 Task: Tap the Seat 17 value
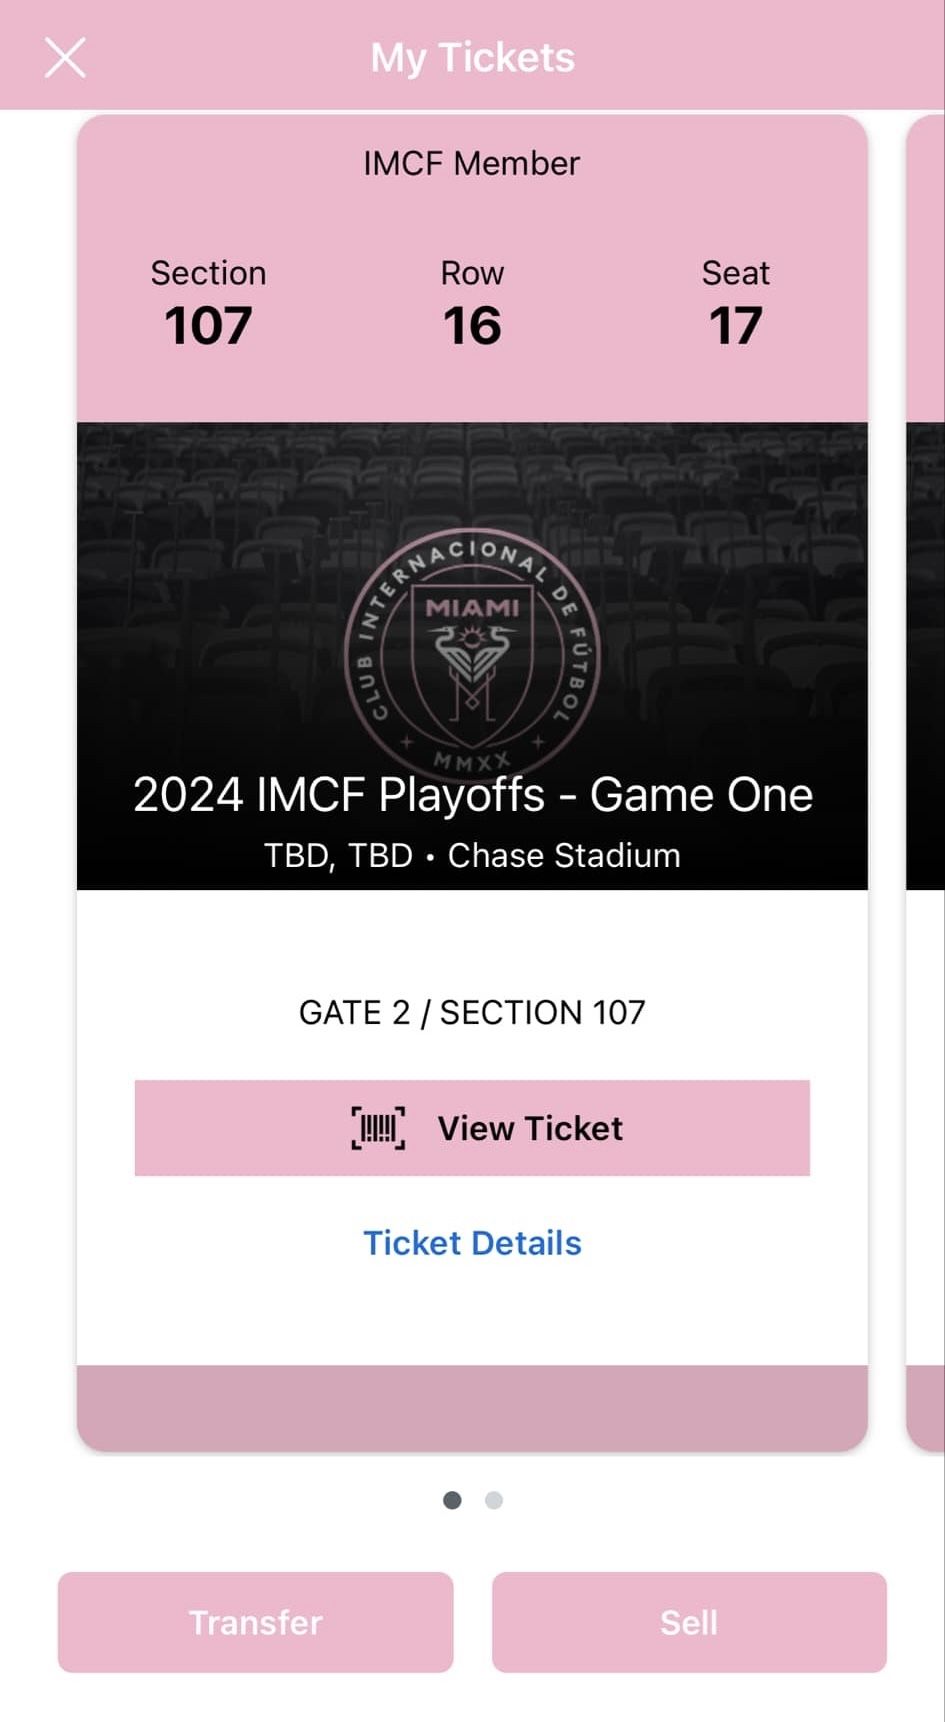(736, 326)
